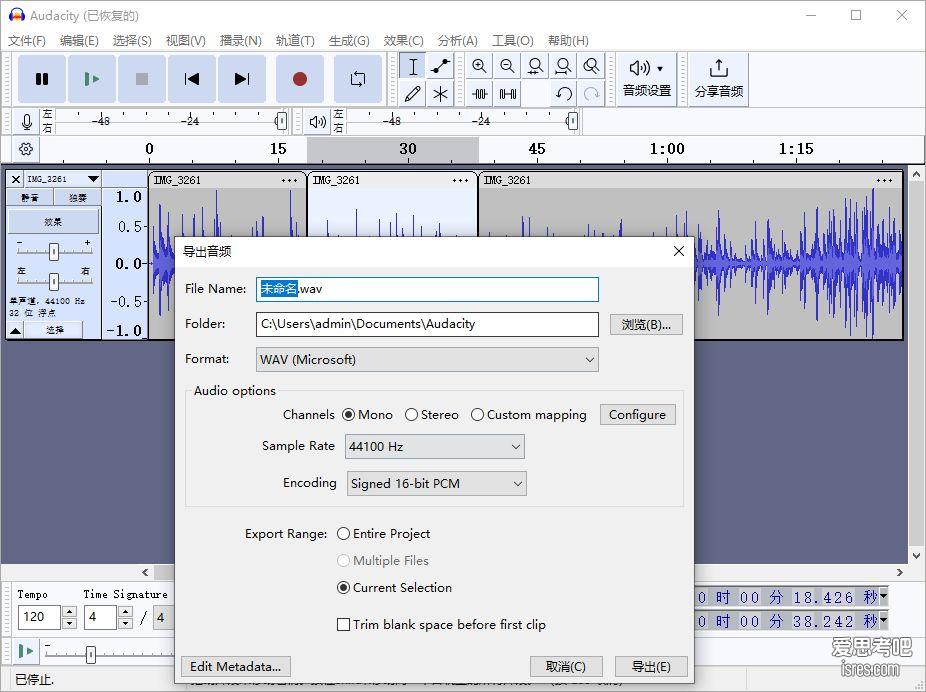Click the Configure button
Image resolution: width=926 pixels, height=692 pixels.
(x=637, y=414)
